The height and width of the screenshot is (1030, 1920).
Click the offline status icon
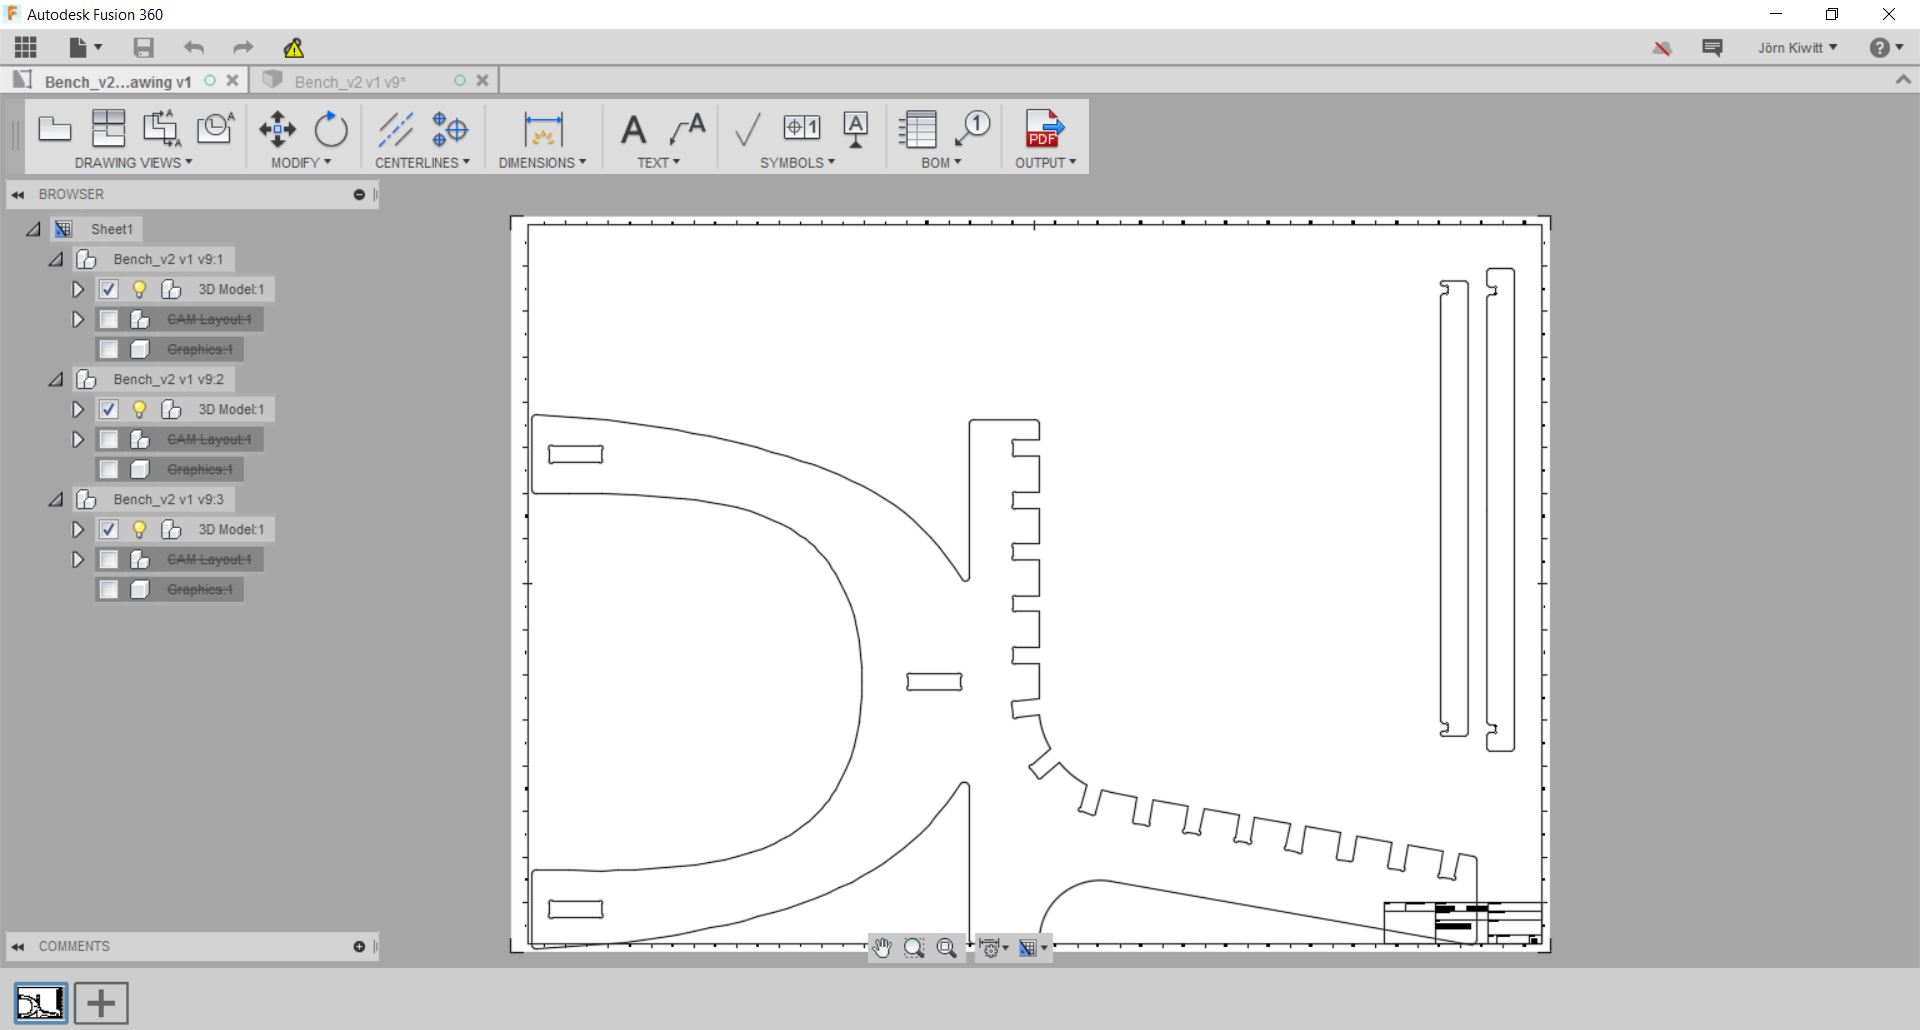click(1662, 47)
